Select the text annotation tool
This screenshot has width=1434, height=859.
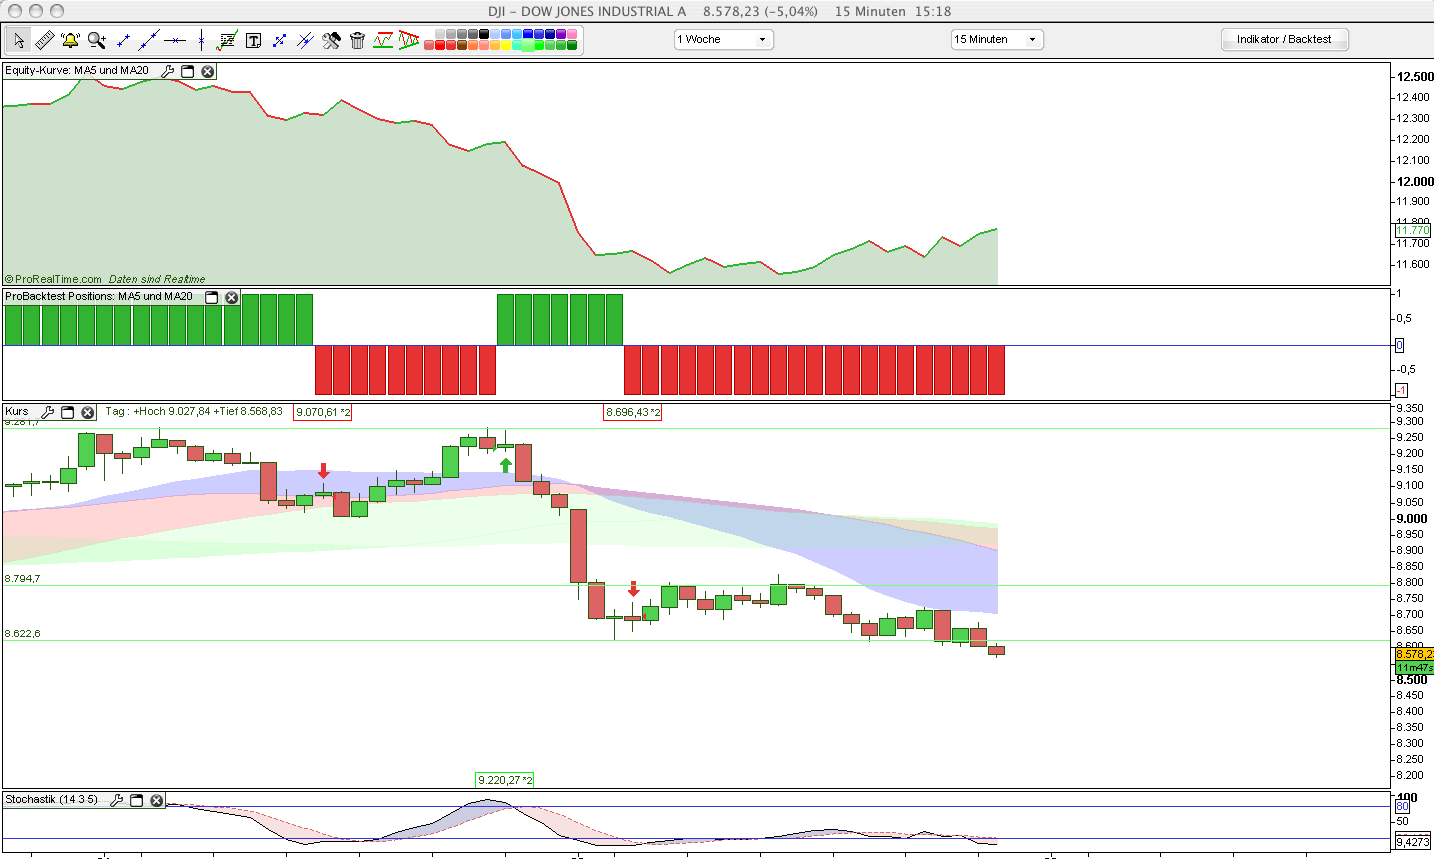point(253,40)
